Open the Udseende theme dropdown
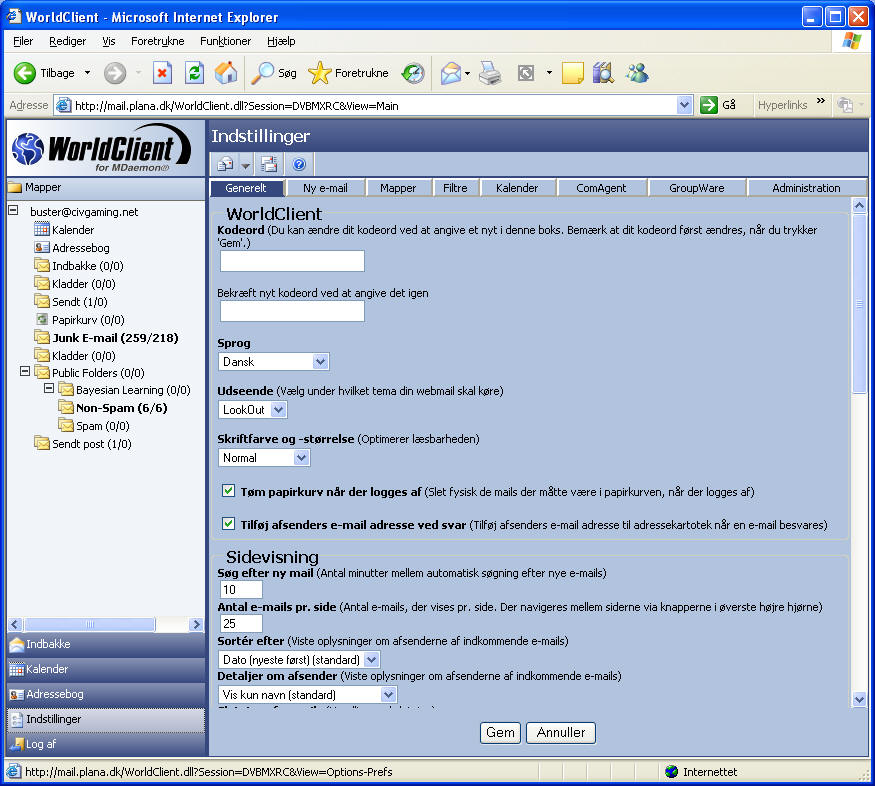This screenshot has width=875, height=786. pyautogui.click(x=252, y=410)
